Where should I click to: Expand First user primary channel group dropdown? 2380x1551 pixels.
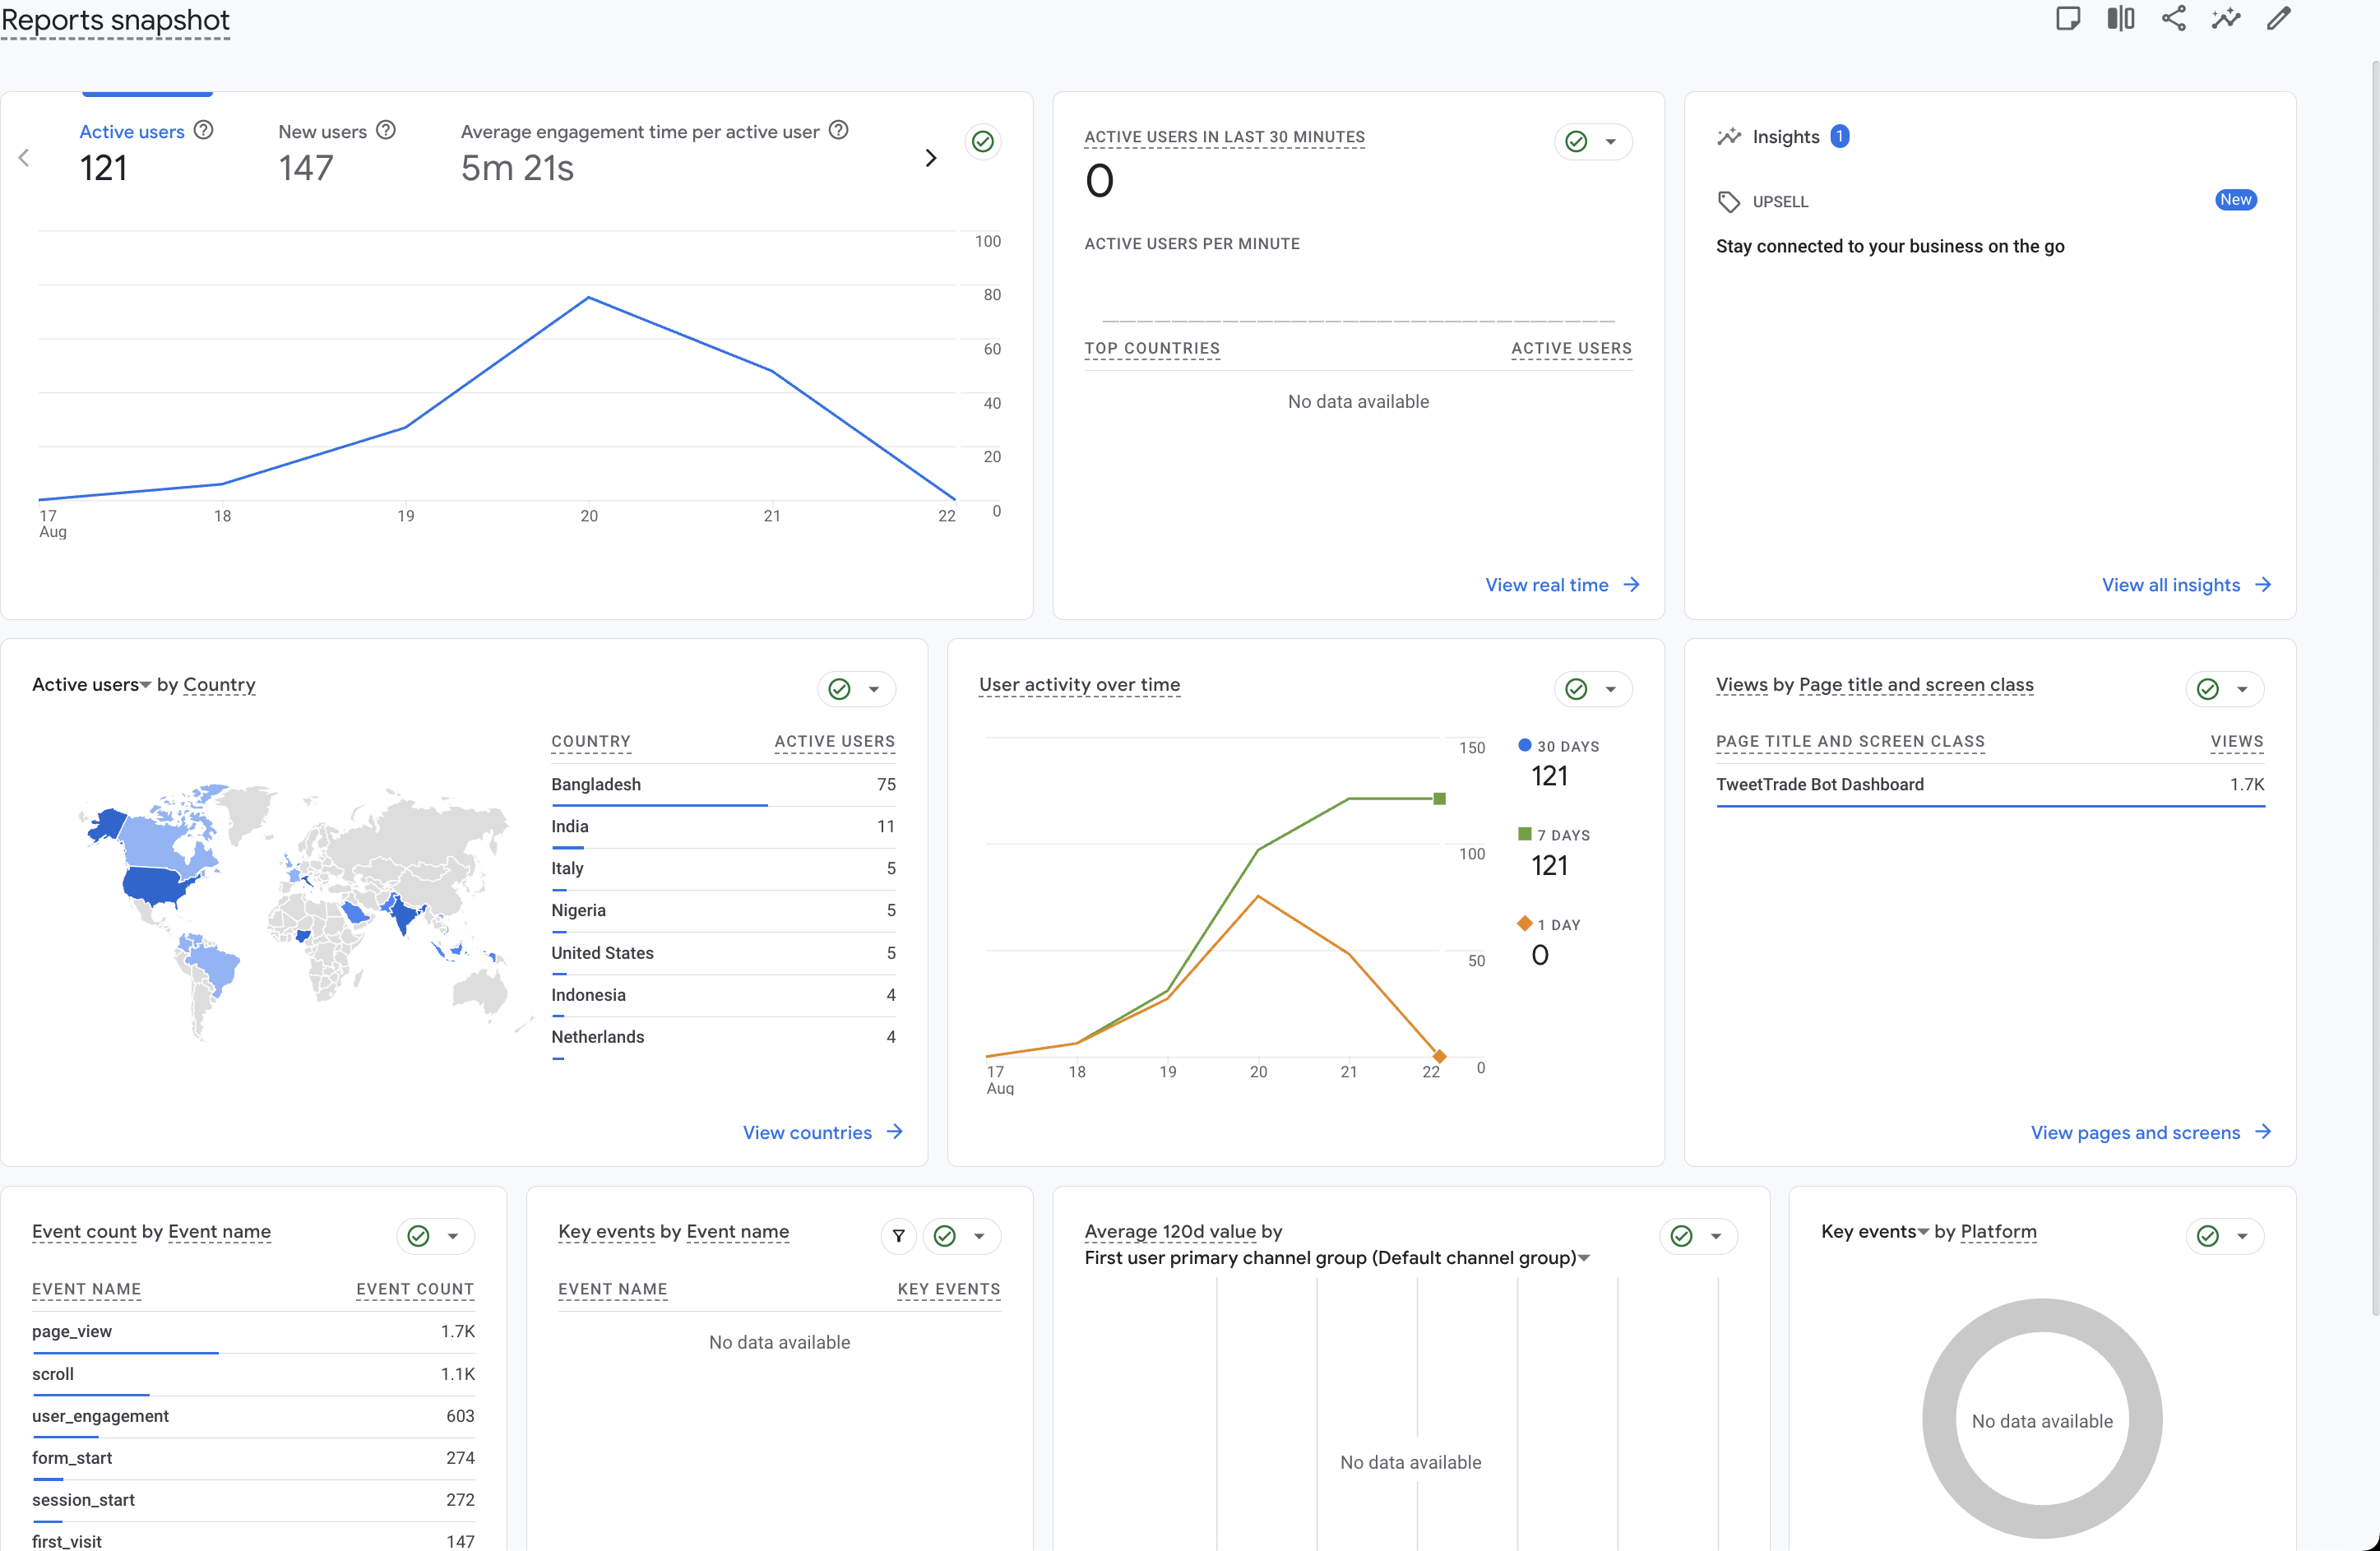click(x=1584, y=1258)
